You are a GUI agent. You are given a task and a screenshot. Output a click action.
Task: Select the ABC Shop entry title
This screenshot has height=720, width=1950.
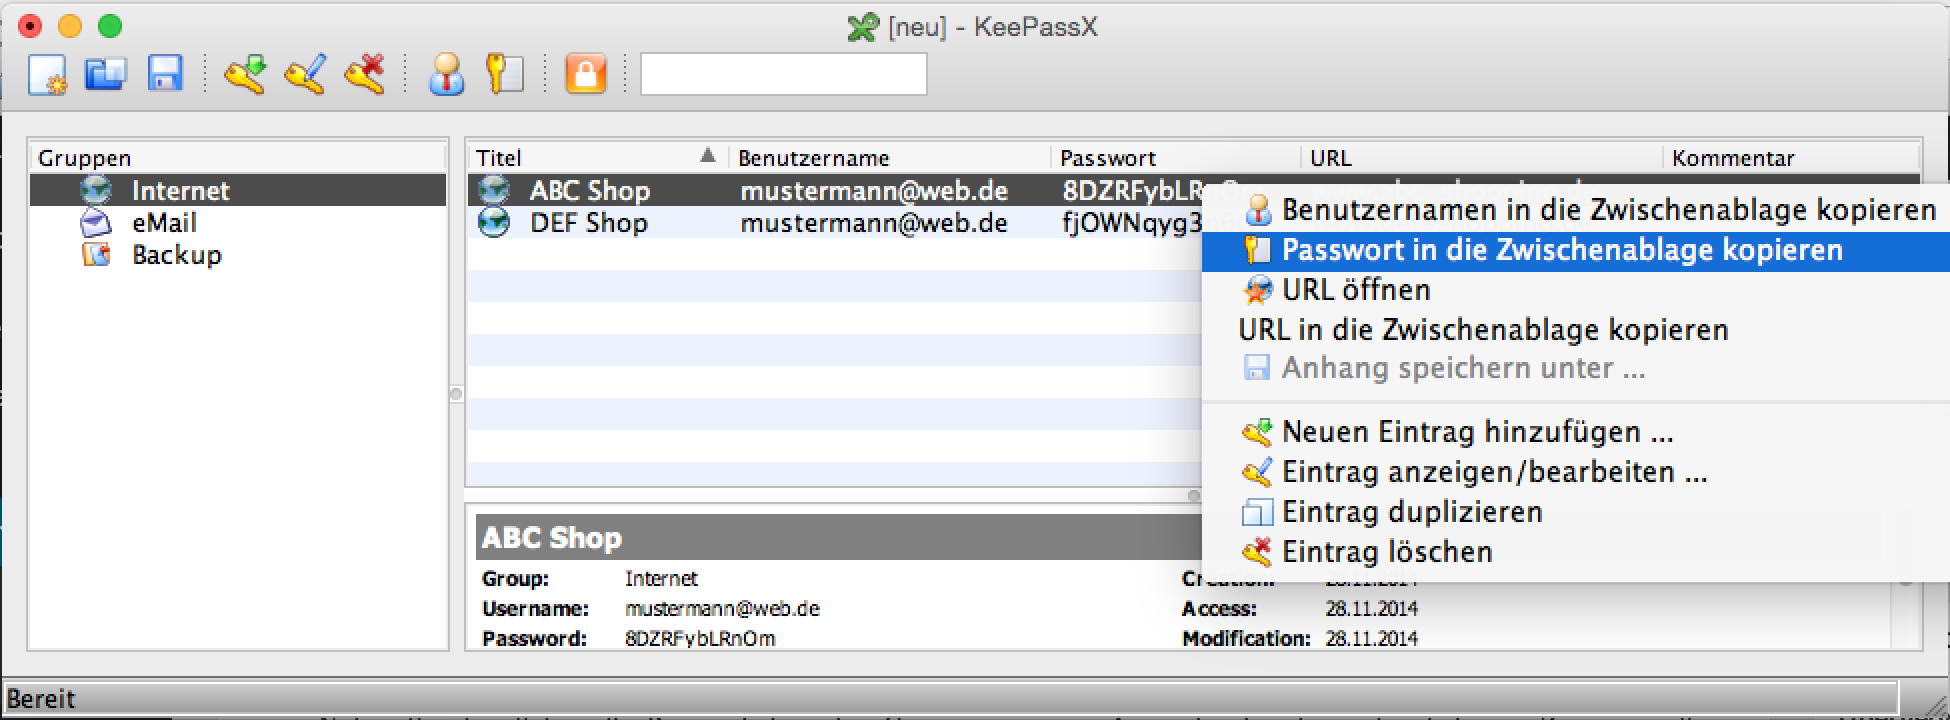pyautogui.click(x=590, y=190)
